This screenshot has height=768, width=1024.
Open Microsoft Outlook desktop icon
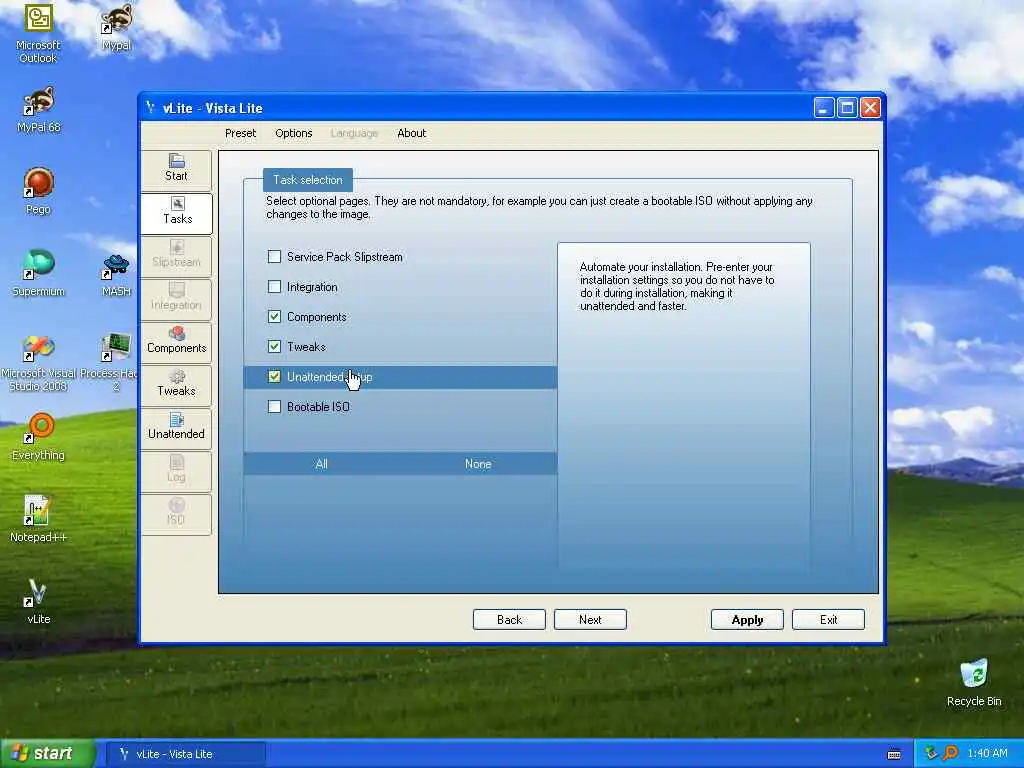38,34
